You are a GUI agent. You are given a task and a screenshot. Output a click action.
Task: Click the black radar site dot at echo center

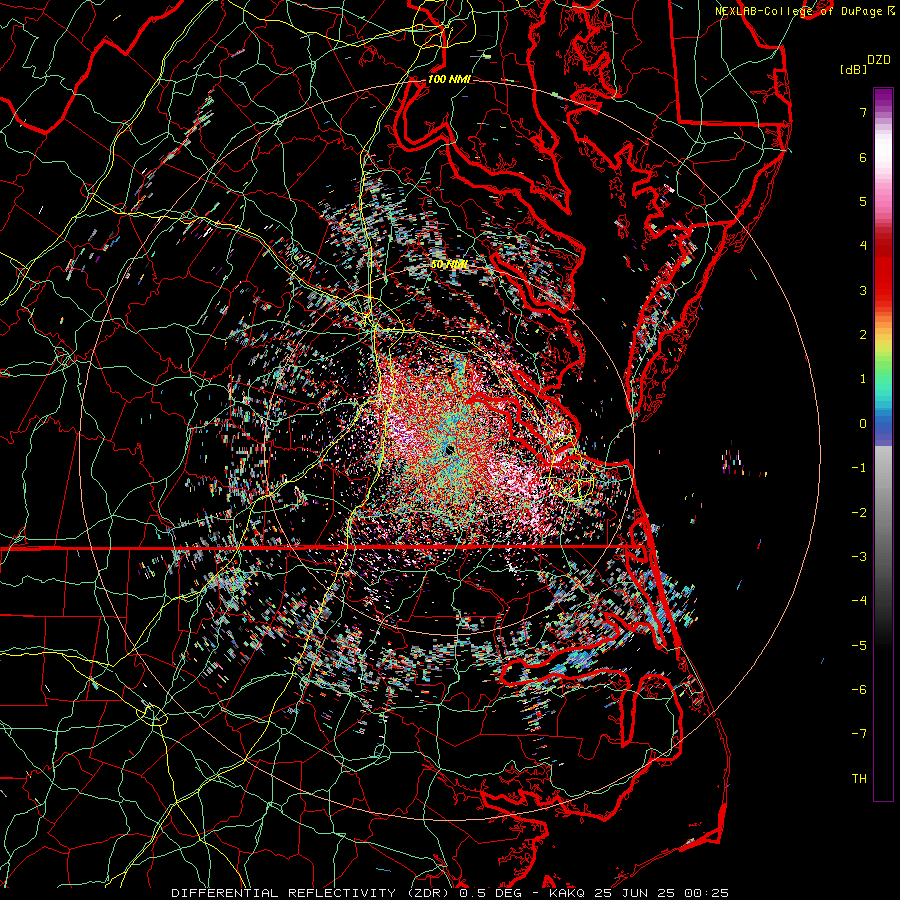point(449,451)
